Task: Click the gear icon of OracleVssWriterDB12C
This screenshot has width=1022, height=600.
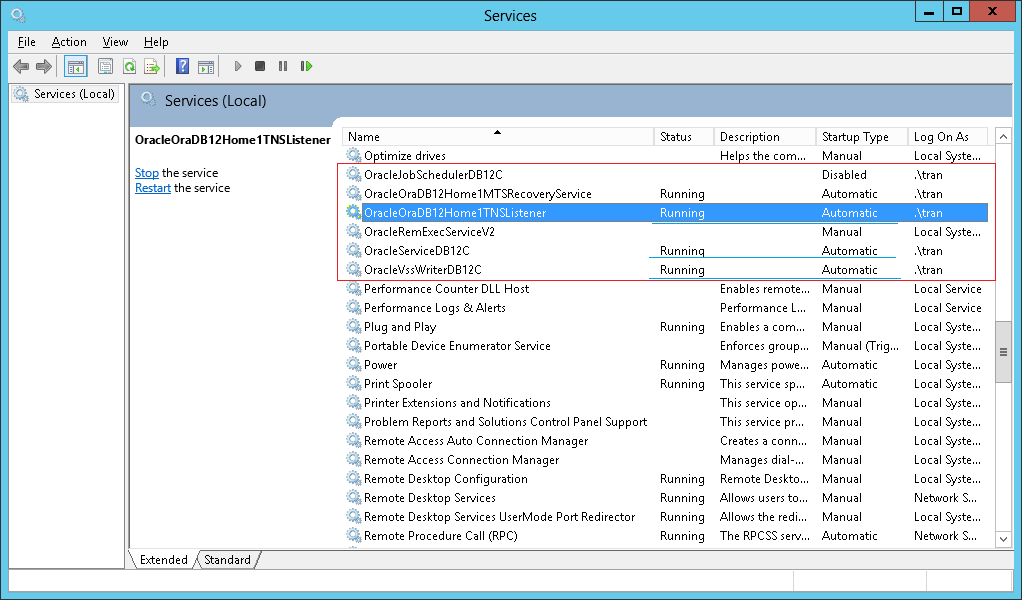Action: [x=353, y=269]
